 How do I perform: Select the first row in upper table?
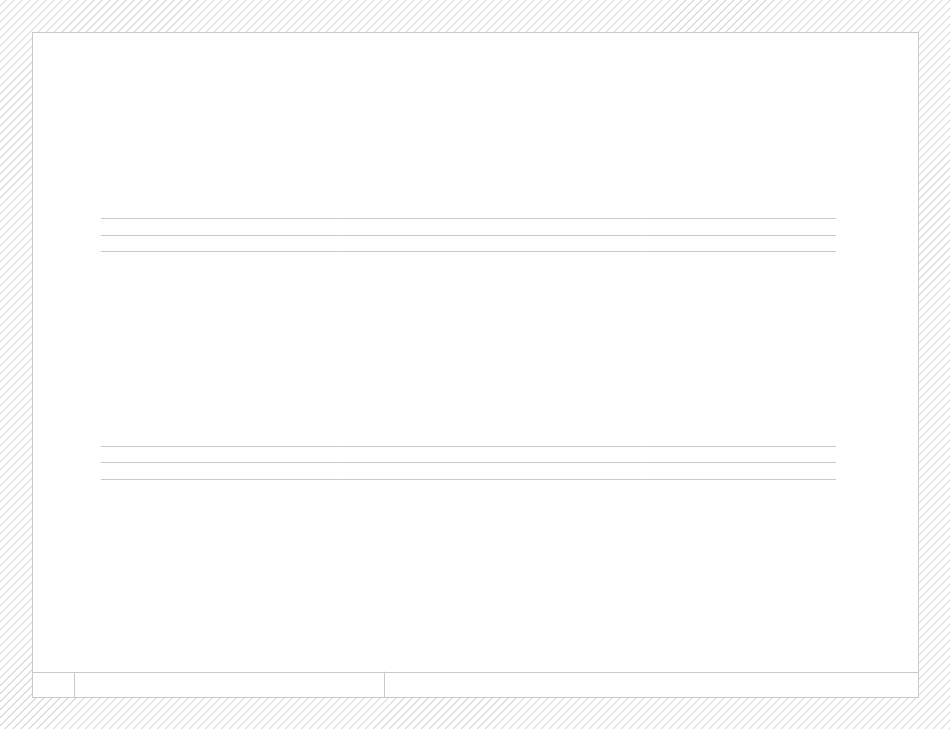(468, 227)
